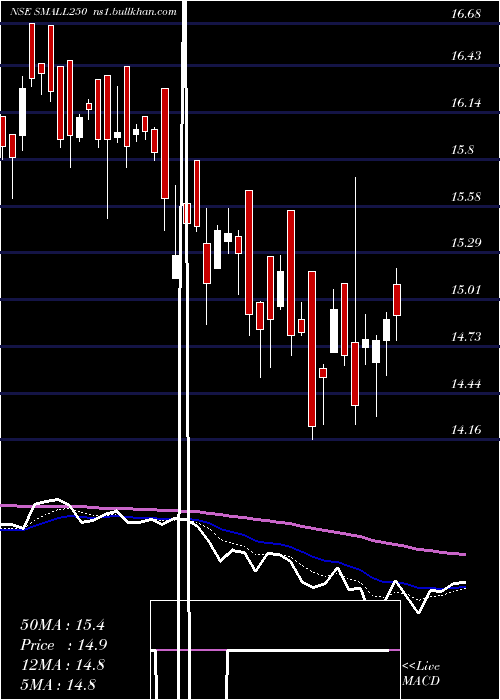Select the candle with long upper wick reaching 15.7
500x700 pixels.
point(355,374)
